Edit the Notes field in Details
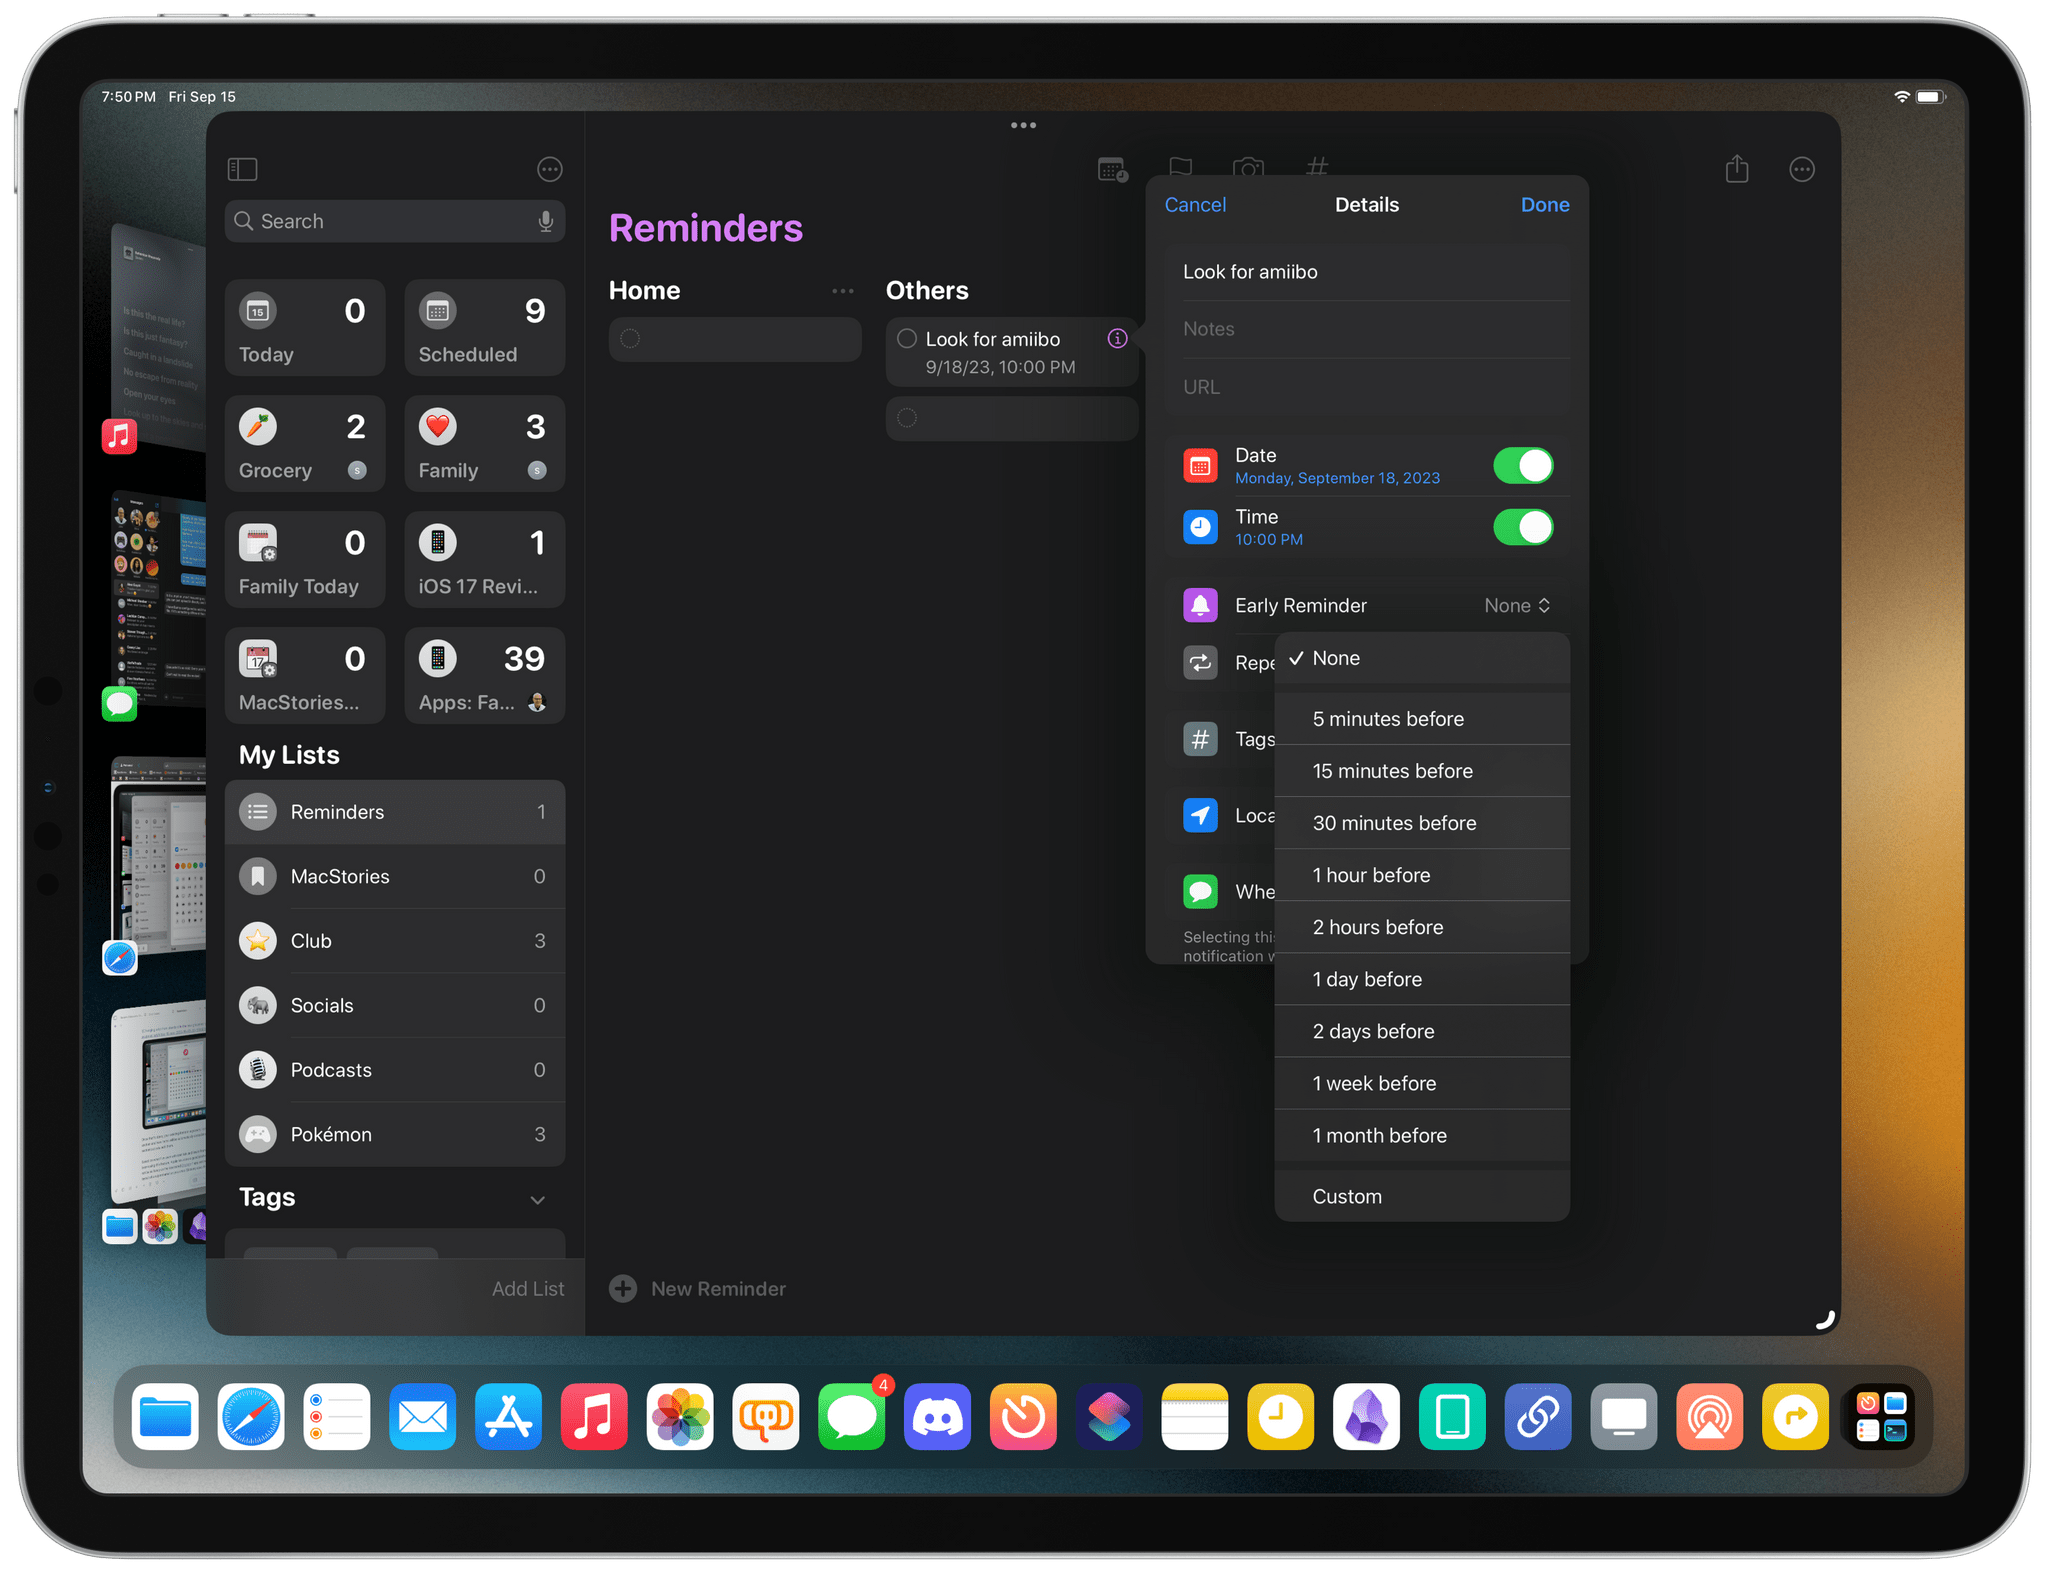Image resolution: width=2048 pixels, height=1576 pixels. tap(1367, 329)
